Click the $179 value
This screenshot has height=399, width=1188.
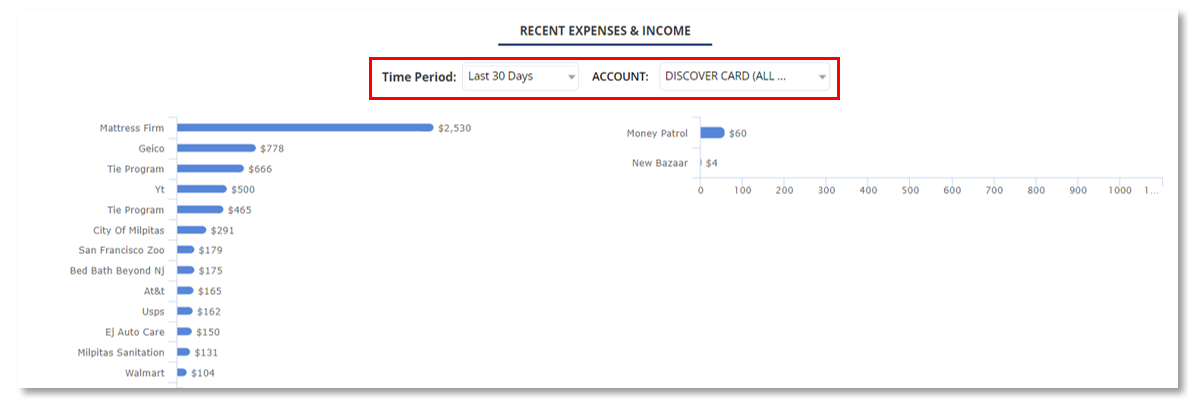211,250
